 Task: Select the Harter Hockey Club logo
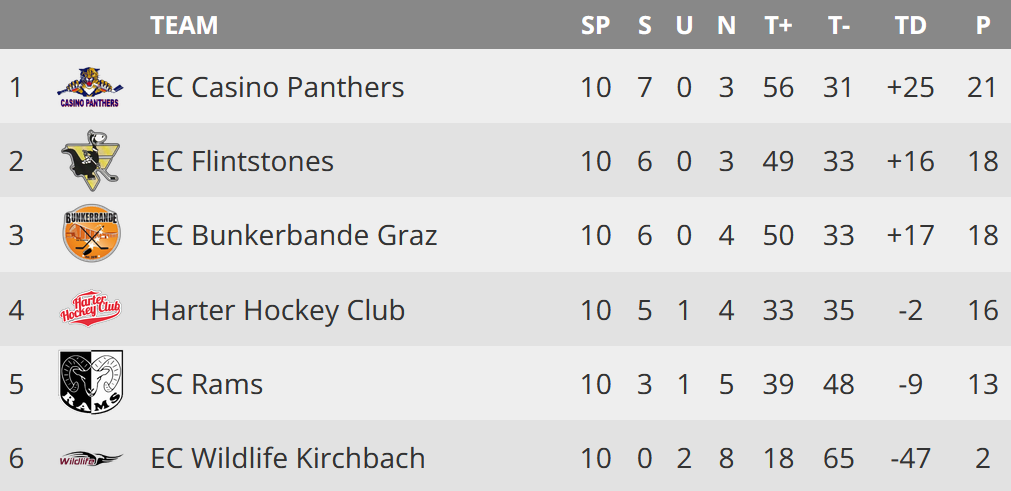(91, 308)
